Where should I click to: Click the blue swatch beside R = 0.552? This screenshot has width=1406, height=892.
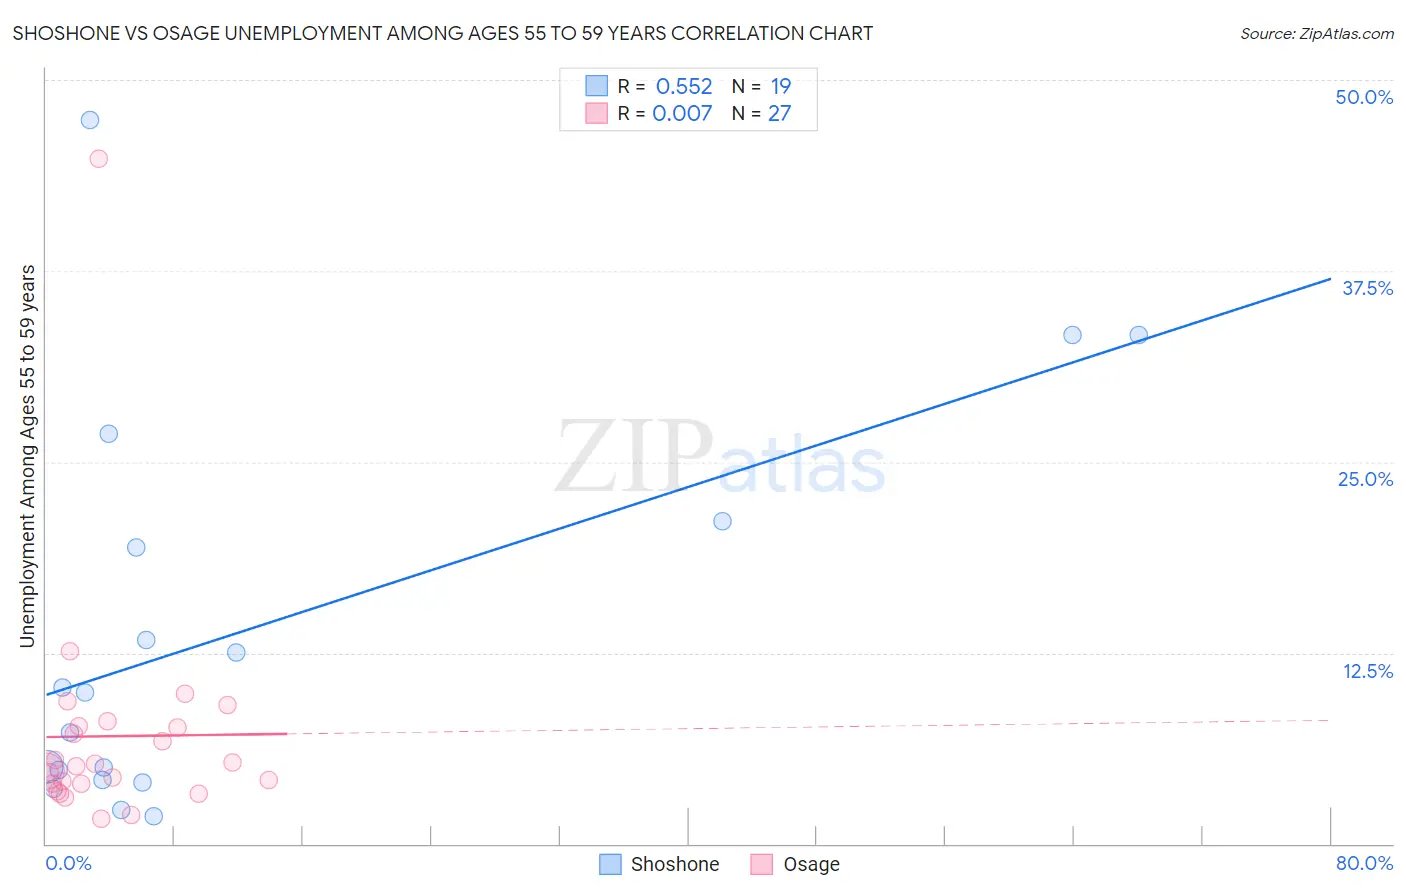(x=597, y=86)
